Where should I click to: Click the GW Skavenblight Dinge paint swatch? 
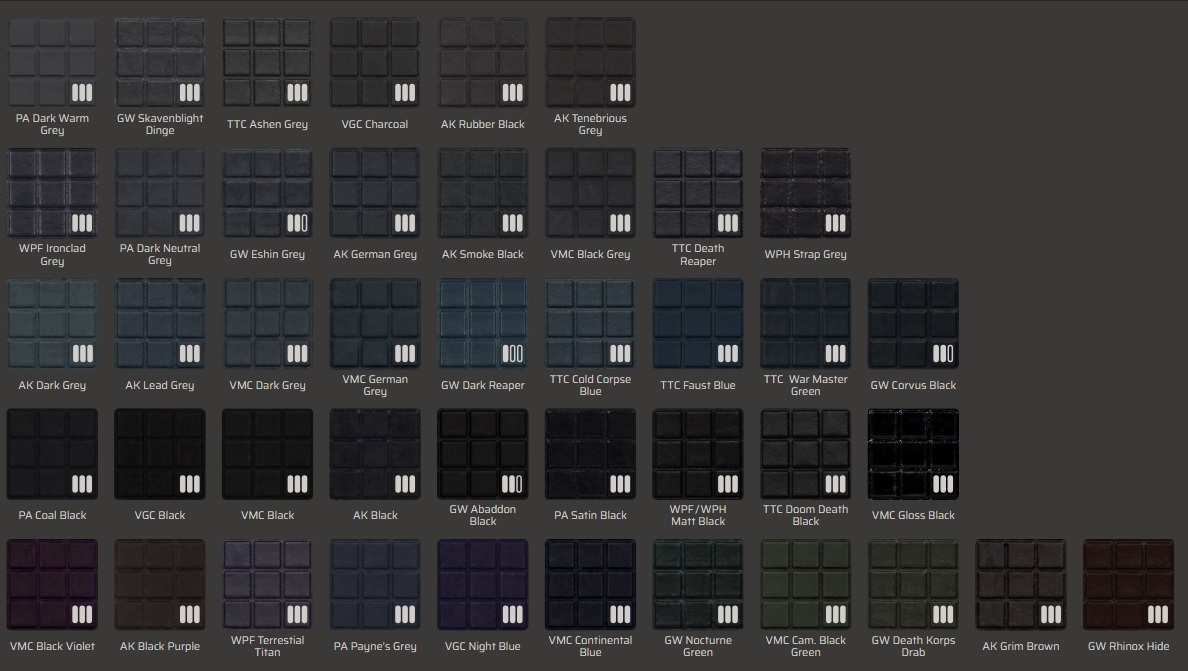[160, 62]
